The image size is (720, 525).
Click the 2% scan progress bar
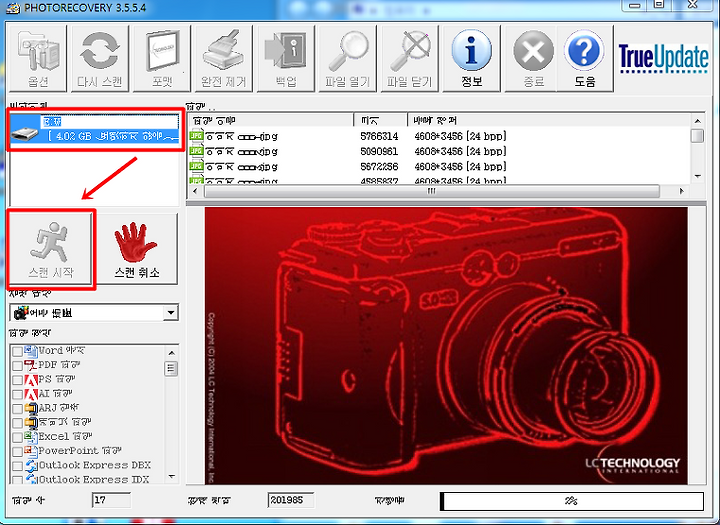pyautogui.click(x=572, y=501)
